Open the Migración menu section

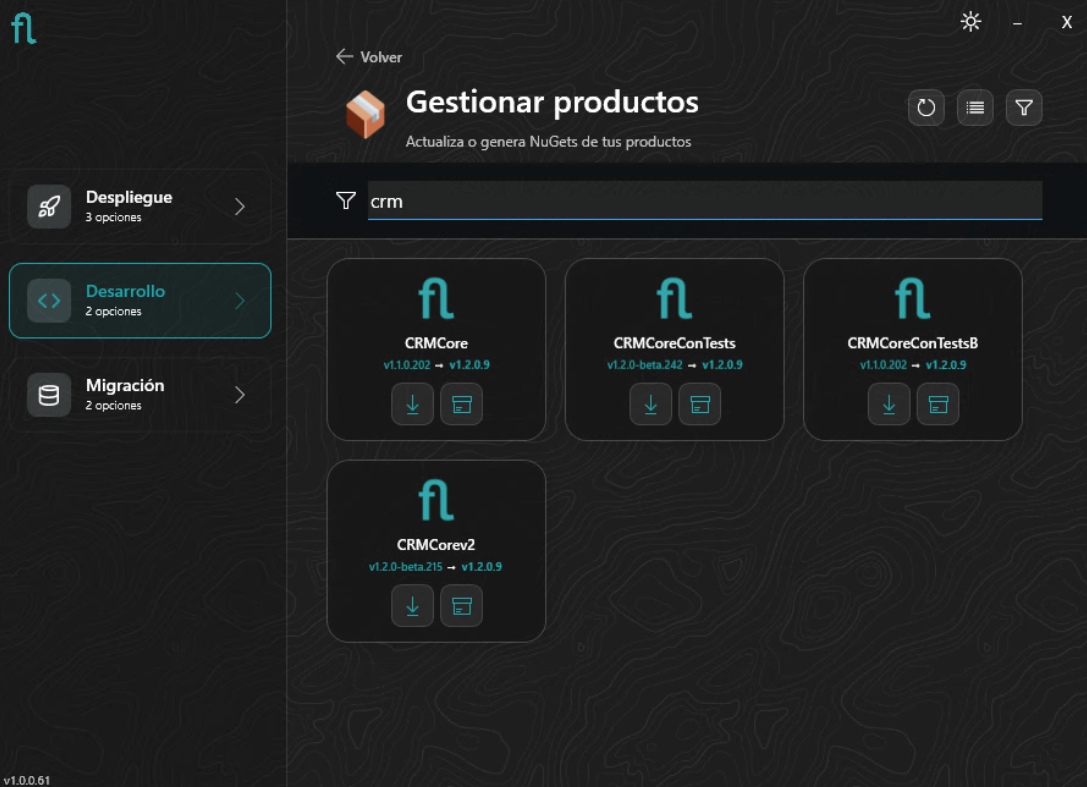(x=140, y=395)
